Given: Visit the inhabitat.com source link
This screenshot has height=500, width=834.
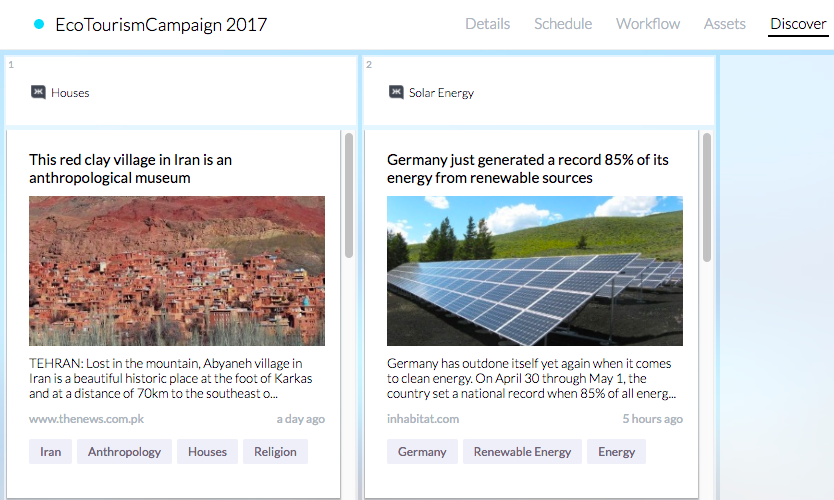Looking at the screenshot, I should click(423, 419).
